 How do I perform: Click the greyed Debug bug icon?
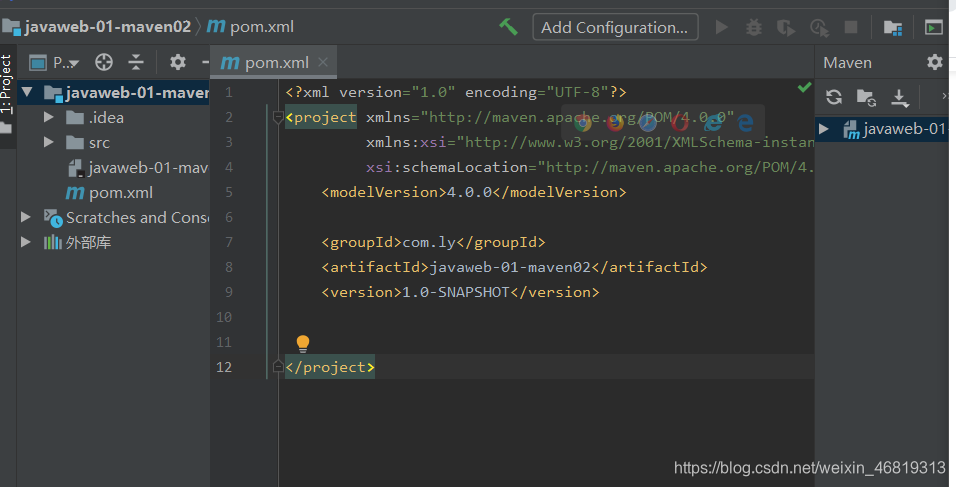754,27
